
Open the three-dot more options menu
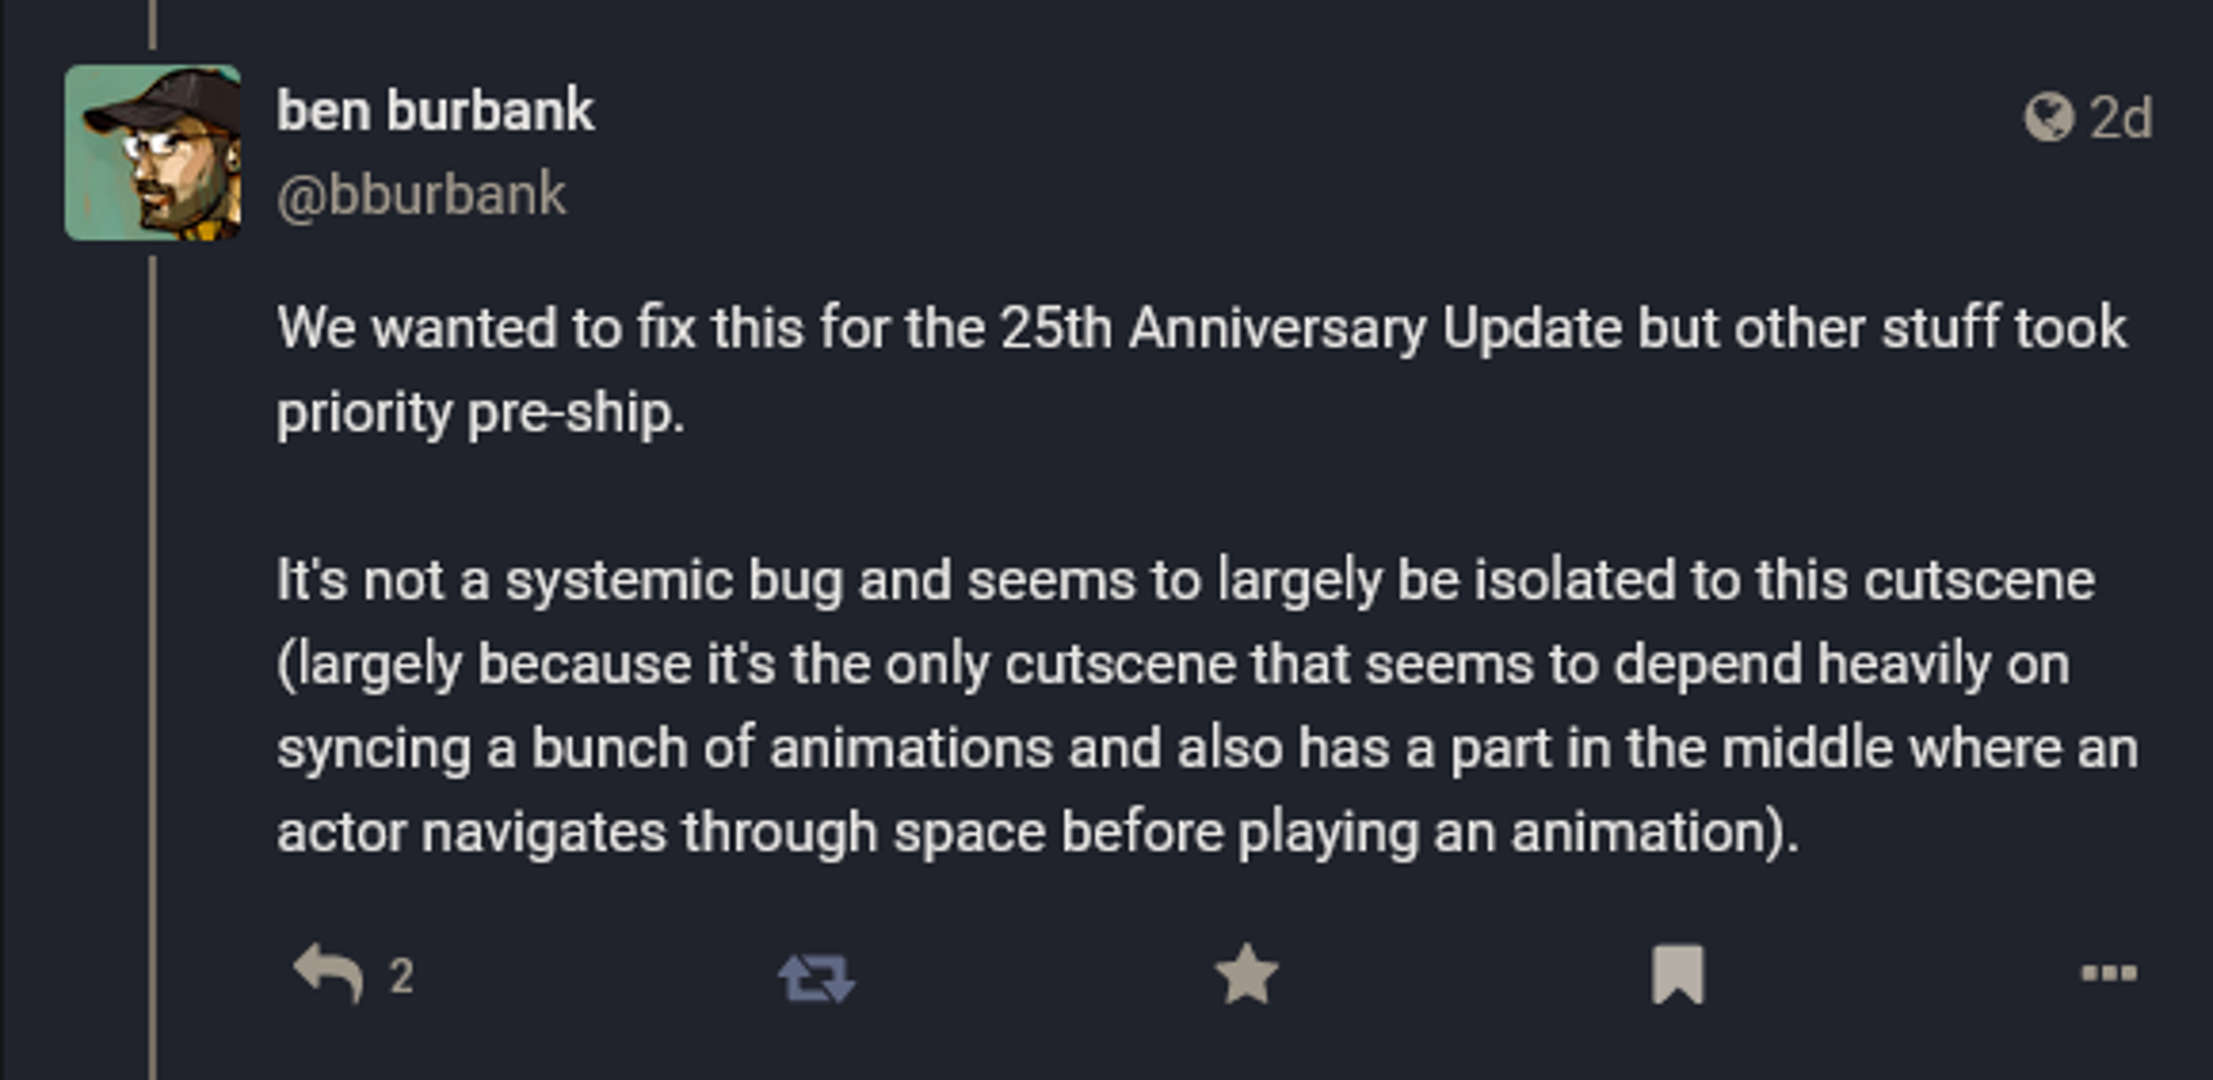(x=2108, y=973)
